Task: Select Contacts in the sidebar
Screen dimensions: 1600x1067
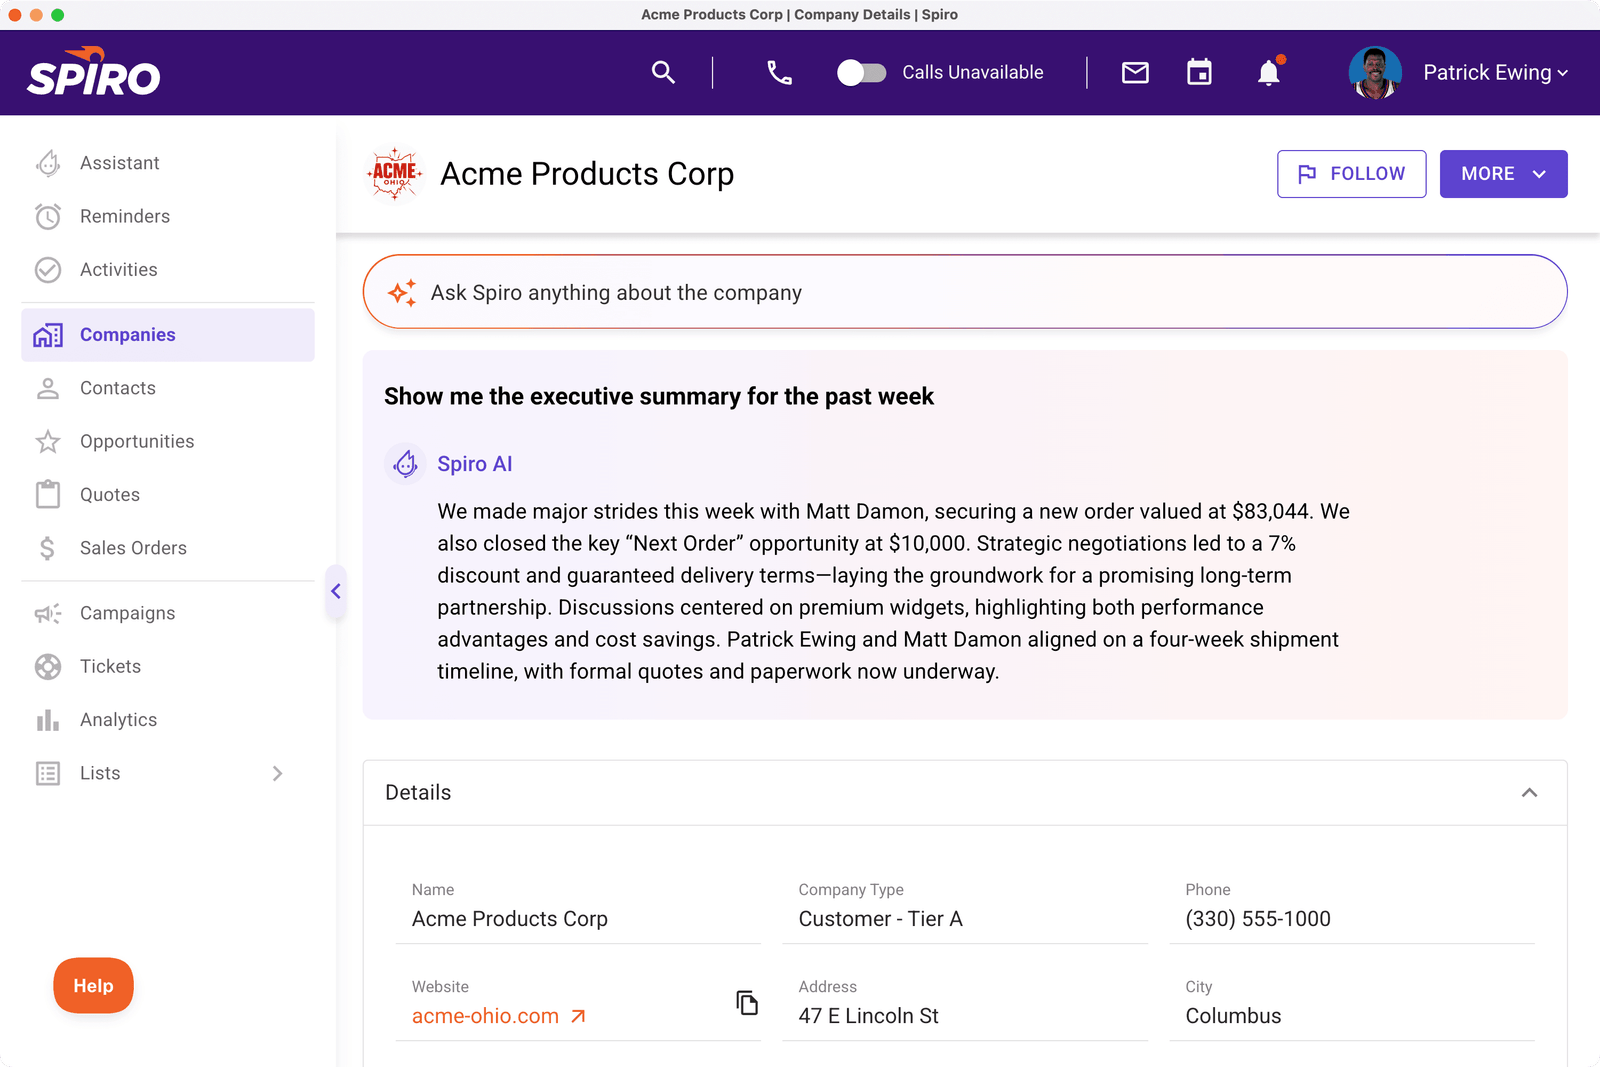Action: [x=168, y=388]
